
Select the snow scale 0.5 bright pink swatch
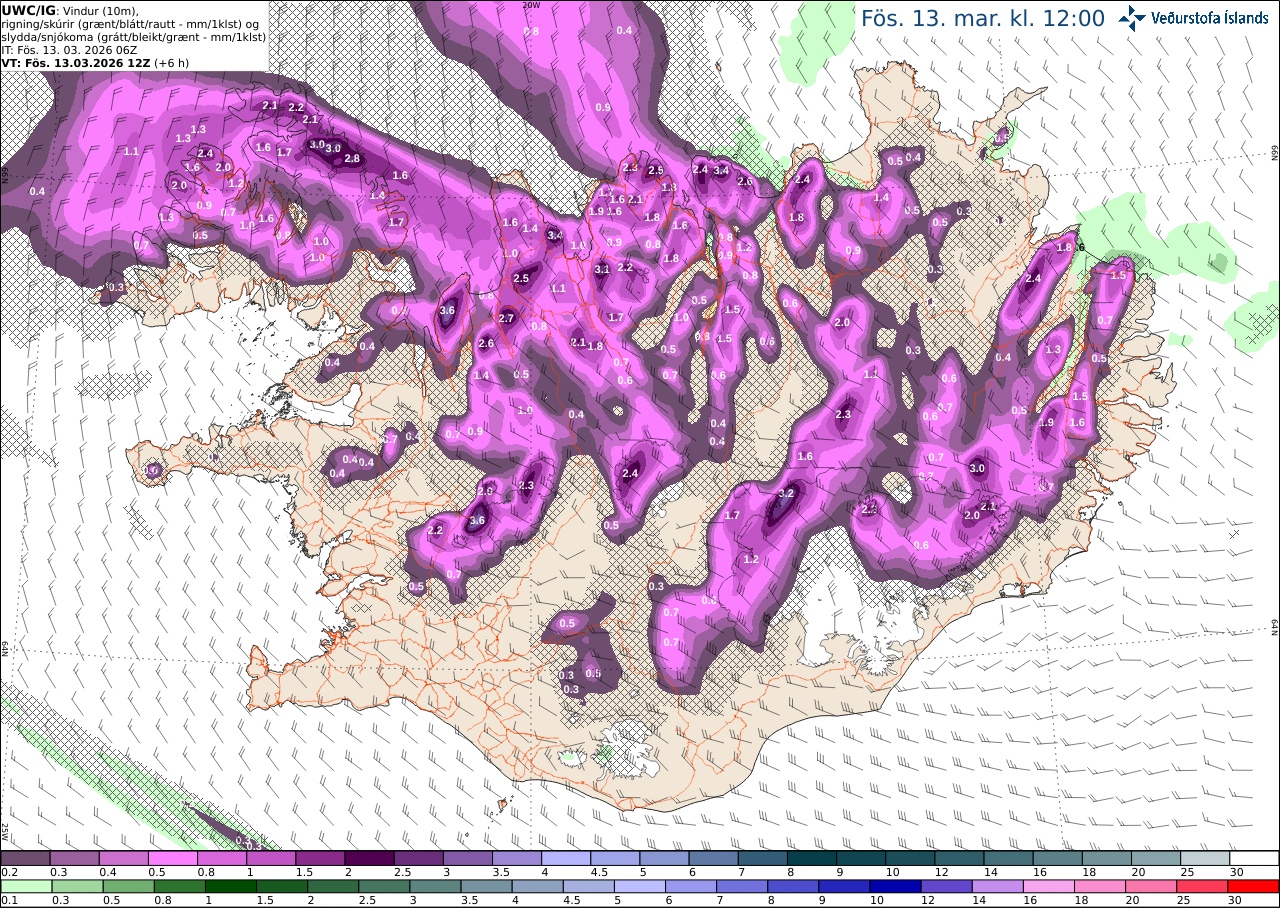click(172, 858)
